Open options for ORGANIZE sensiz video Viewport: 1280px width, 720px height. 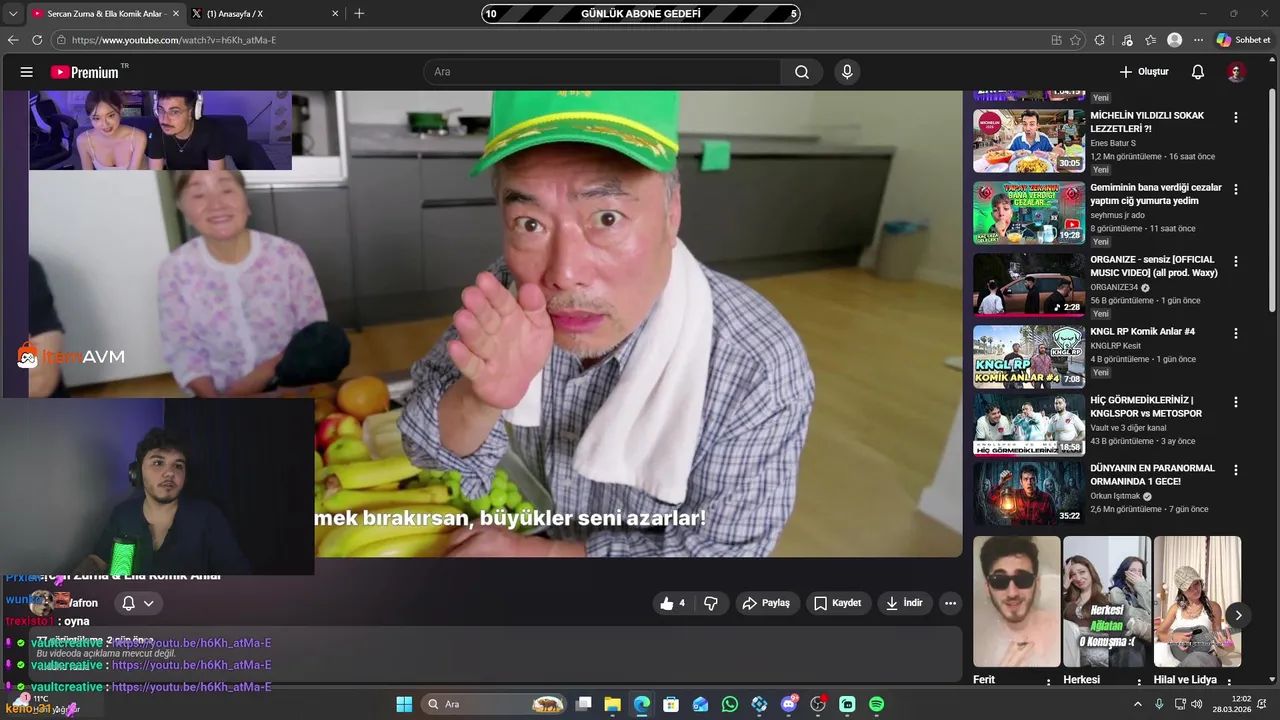1236,261
